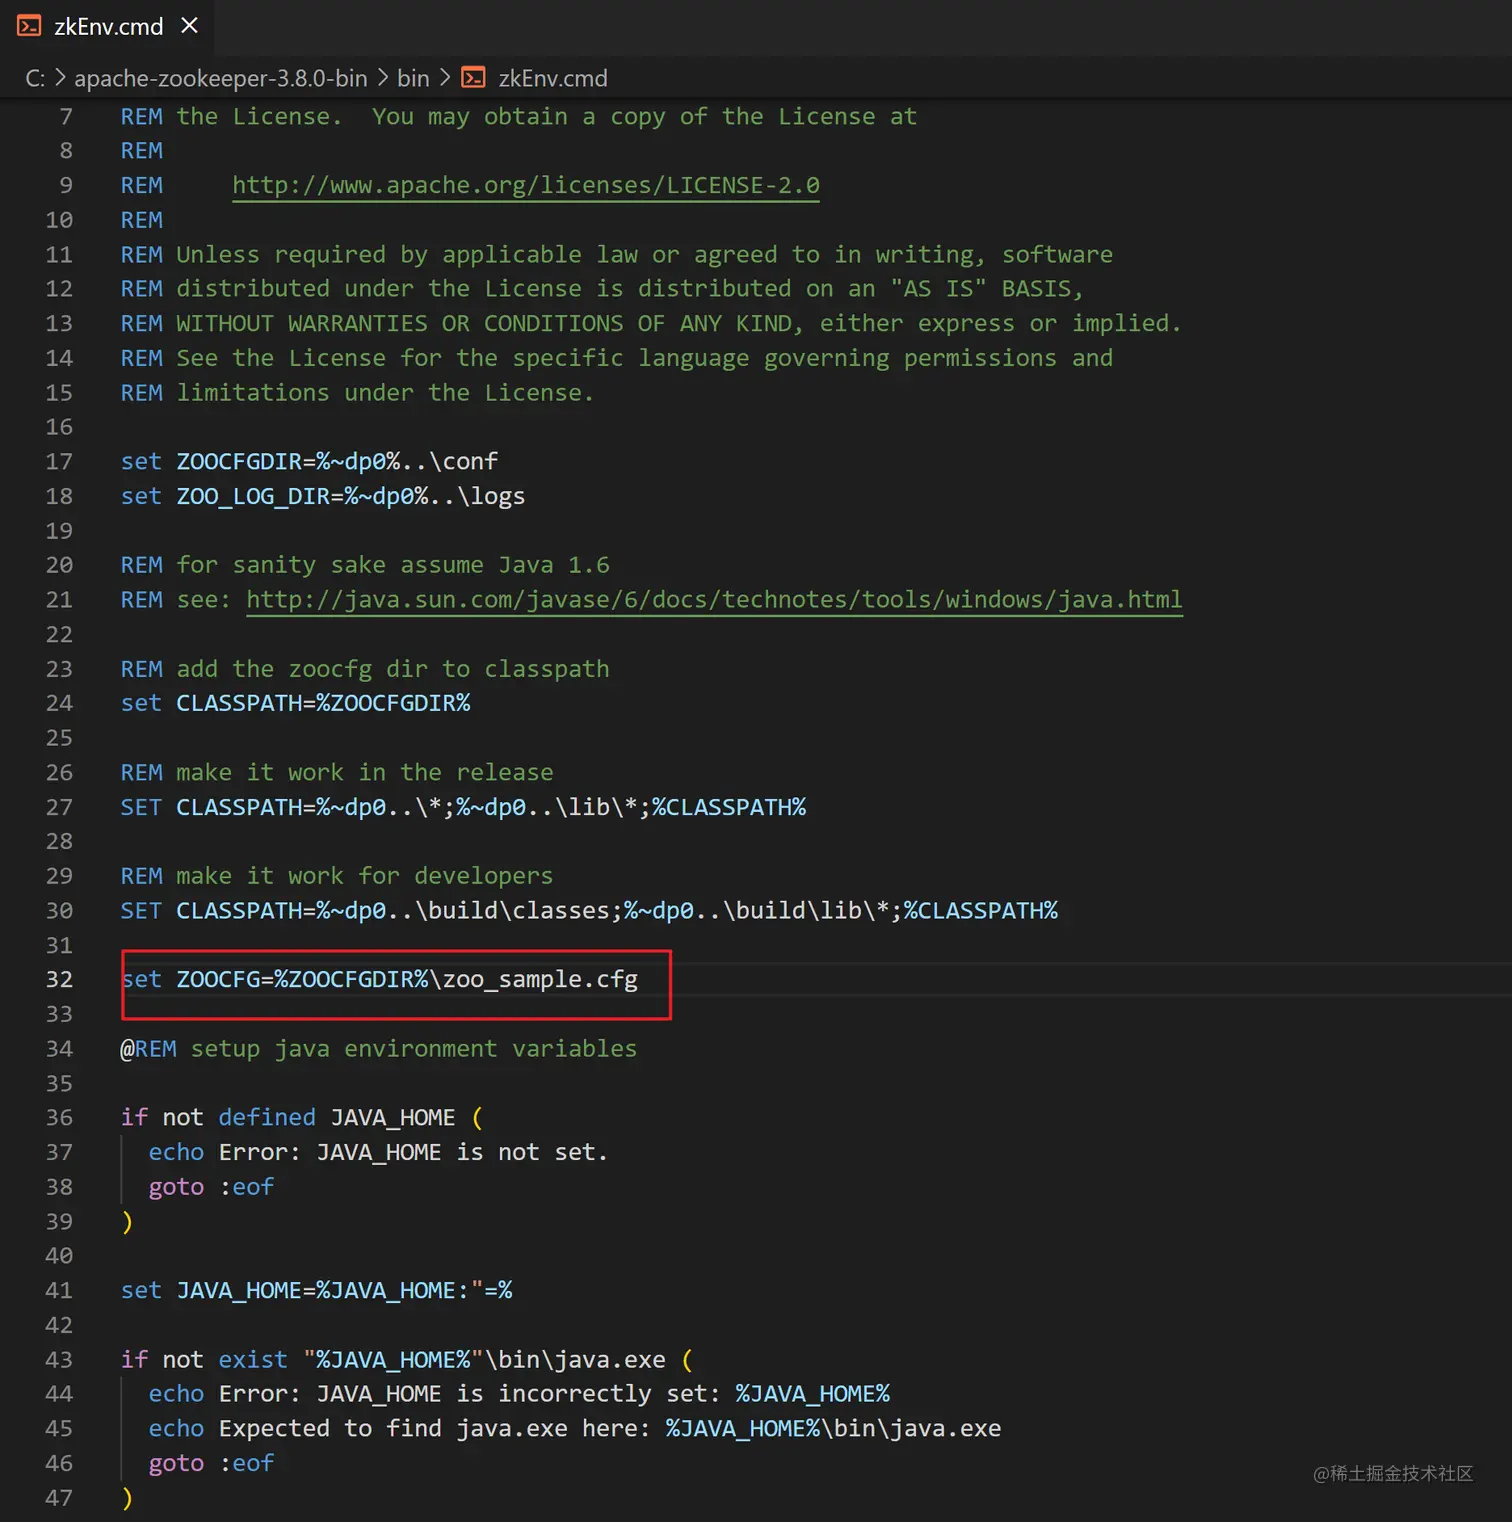The width and height of the screenshot is (1512, 1522).
Task: Click line number 17 in the gutter
Action: [x=59, y=461]
